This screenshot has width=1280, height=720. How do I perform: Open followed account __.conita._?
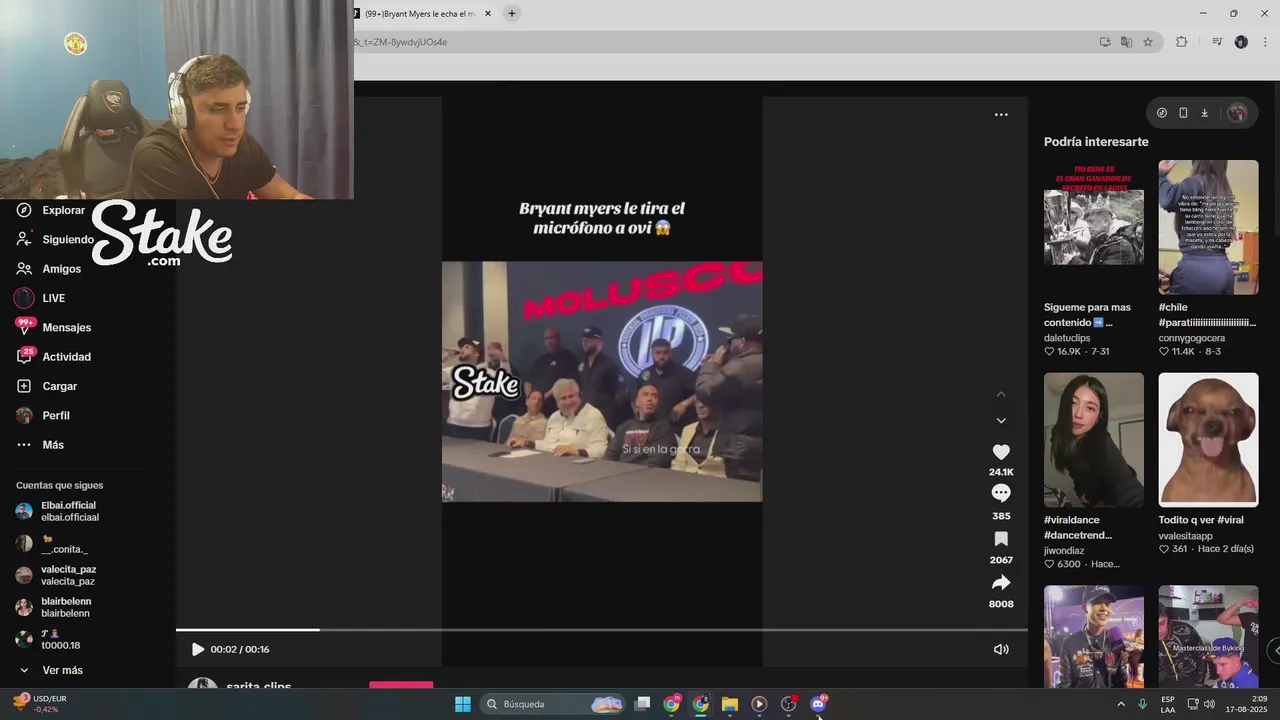pos(64,543)
